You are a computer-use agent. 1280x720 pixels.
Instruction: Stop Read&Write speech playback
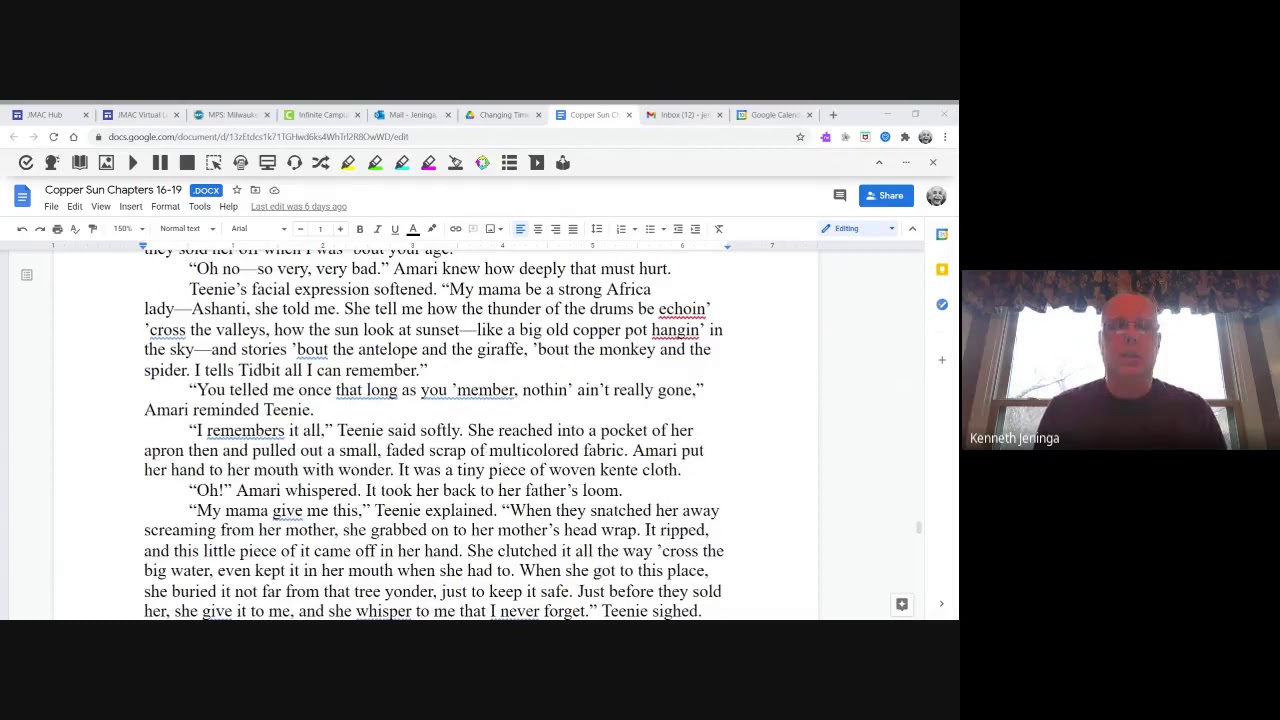187,163
